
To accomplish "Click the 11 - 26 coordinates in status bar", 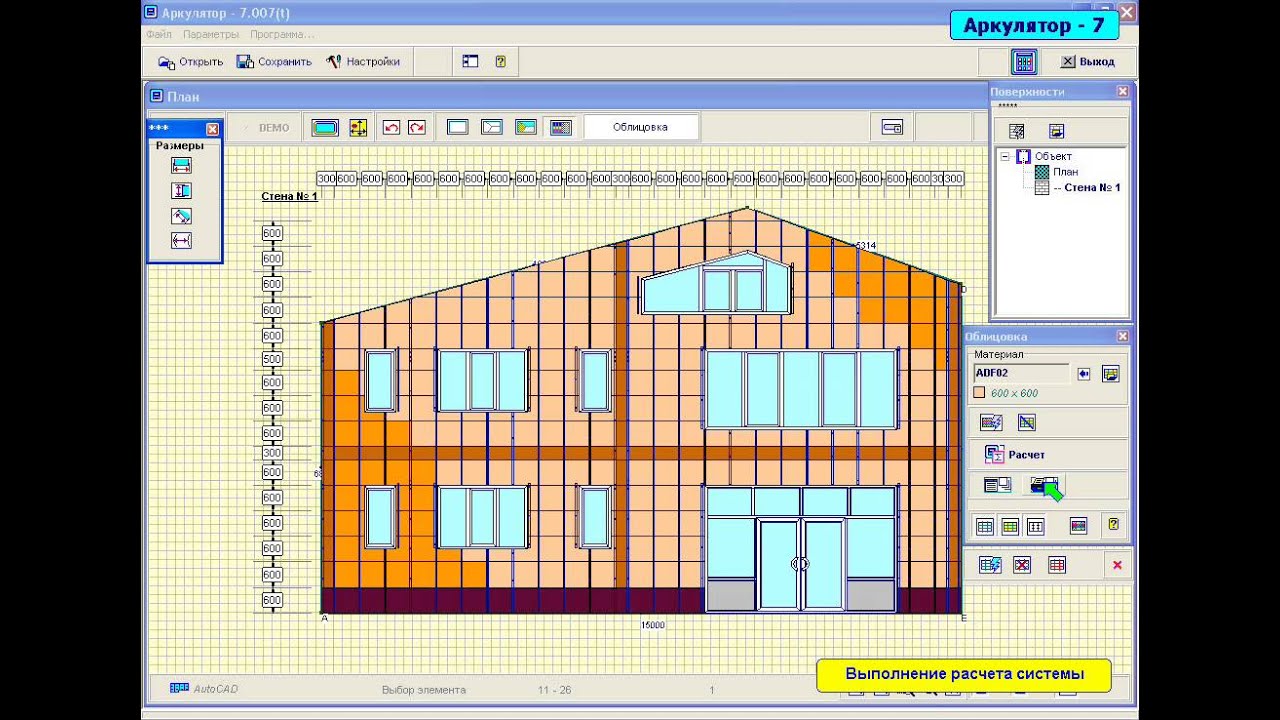I will point(554,690).
